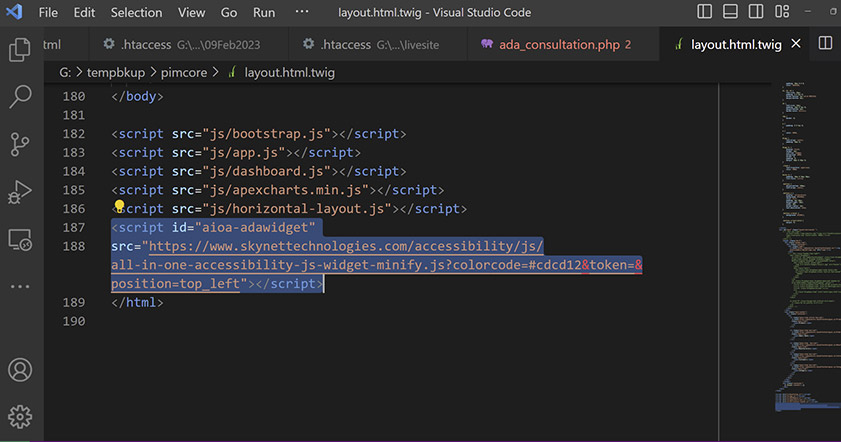Click the minimap code overview
Viewport: 841px width, 442px height.
[x=807, y=247]
